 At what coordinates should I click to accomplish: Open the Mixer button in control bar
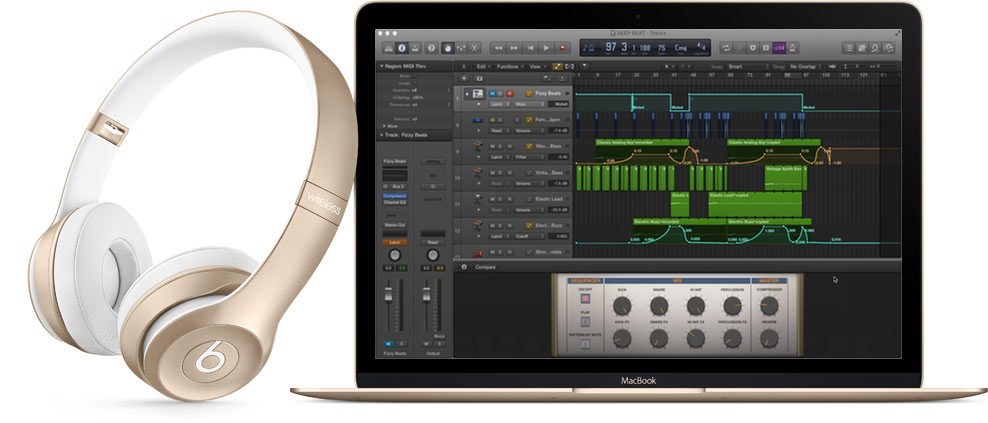click(461, 47)
